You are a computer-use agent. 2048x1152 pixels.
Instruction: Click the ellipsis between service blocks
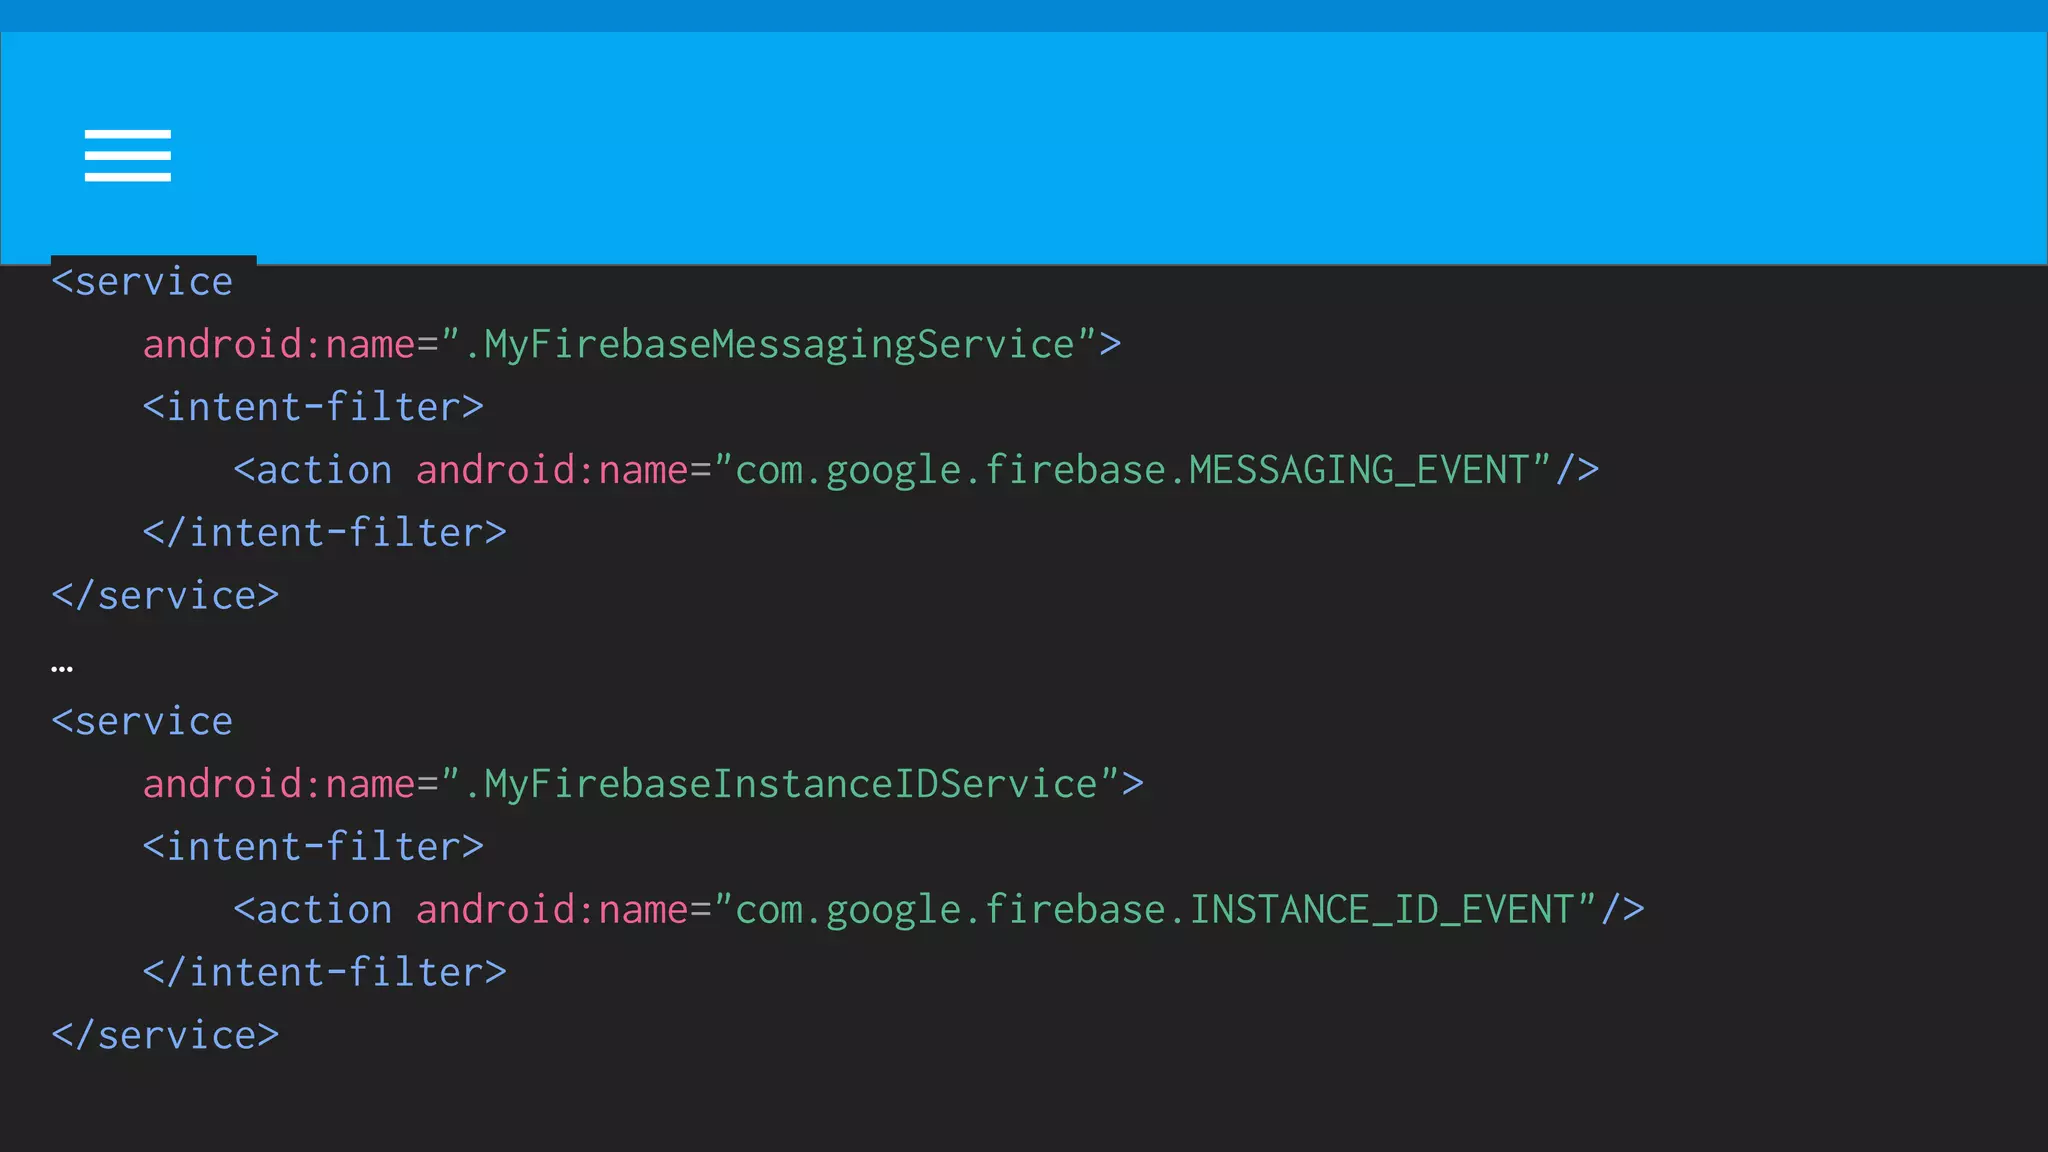[62, 669]
